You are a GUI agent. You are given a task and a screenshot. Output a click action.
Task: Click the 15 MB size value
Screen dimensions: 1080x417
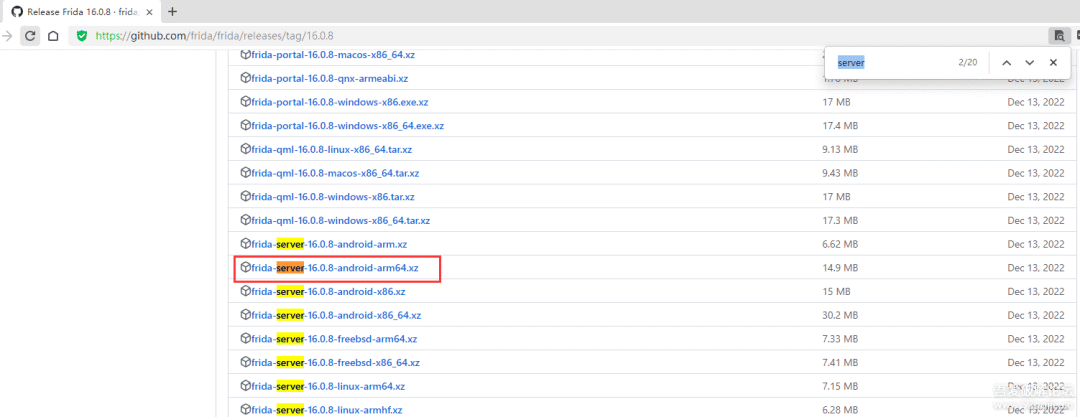836,292
